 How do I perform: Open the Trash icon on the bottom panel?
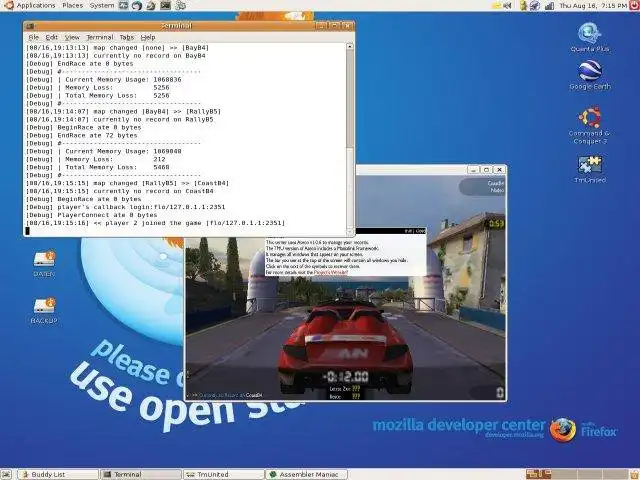coord(635,474)
